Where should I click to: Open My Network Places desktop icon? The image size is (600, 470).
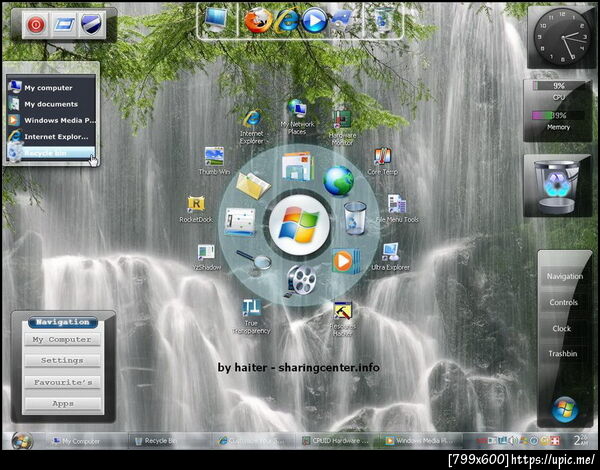297,116
